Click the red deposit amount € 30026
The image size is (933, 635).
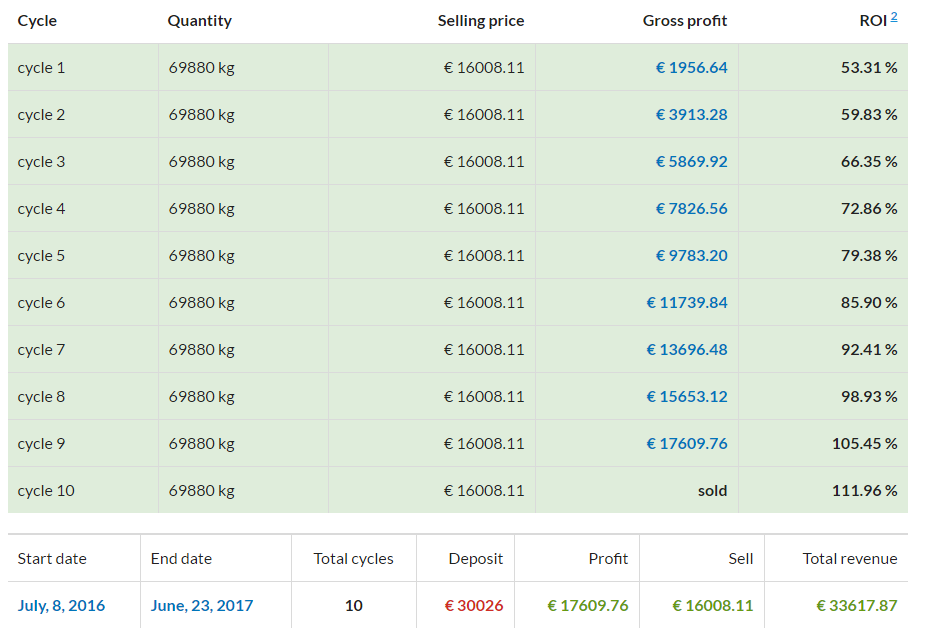pyautogui.click(x=475, y=605)
